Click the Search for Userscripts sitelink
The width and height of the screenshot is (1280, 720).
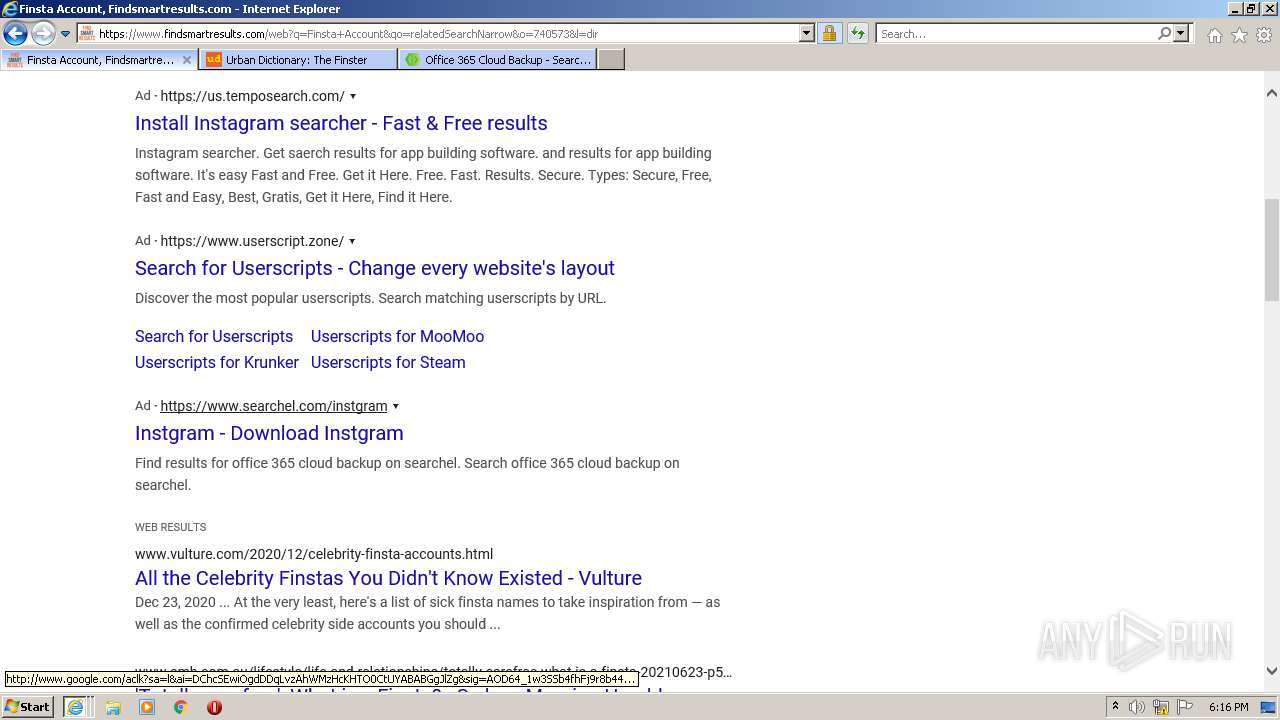pos(214,336)
